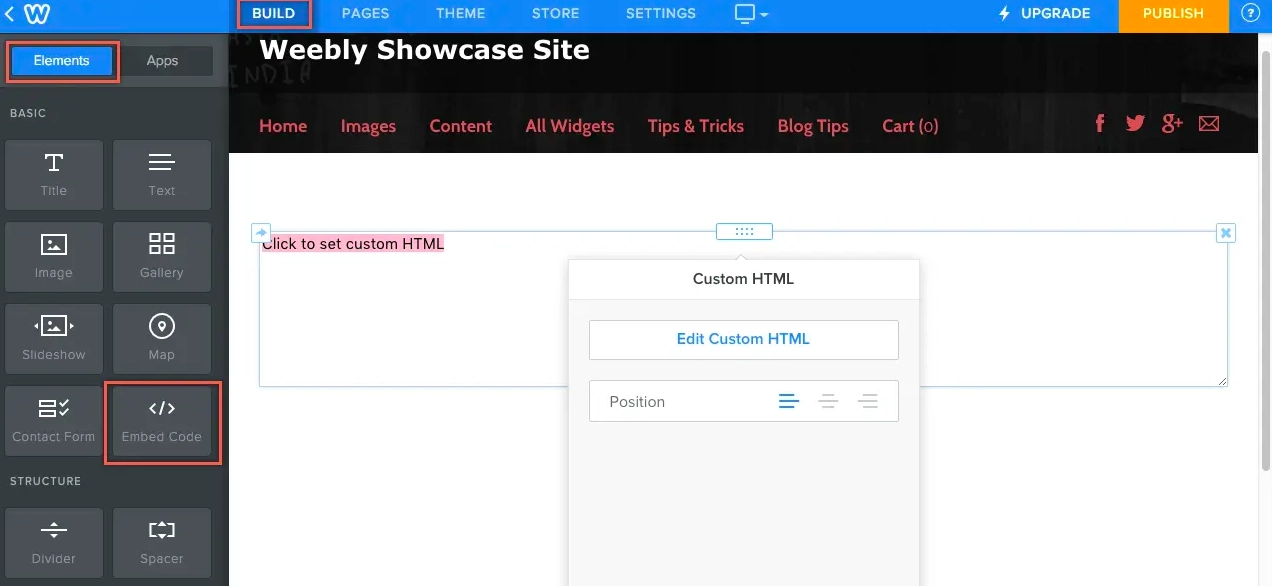The width and height of the screenshot is (1272, 586).
Task: Add an Image element
Action: click(54, 257)
